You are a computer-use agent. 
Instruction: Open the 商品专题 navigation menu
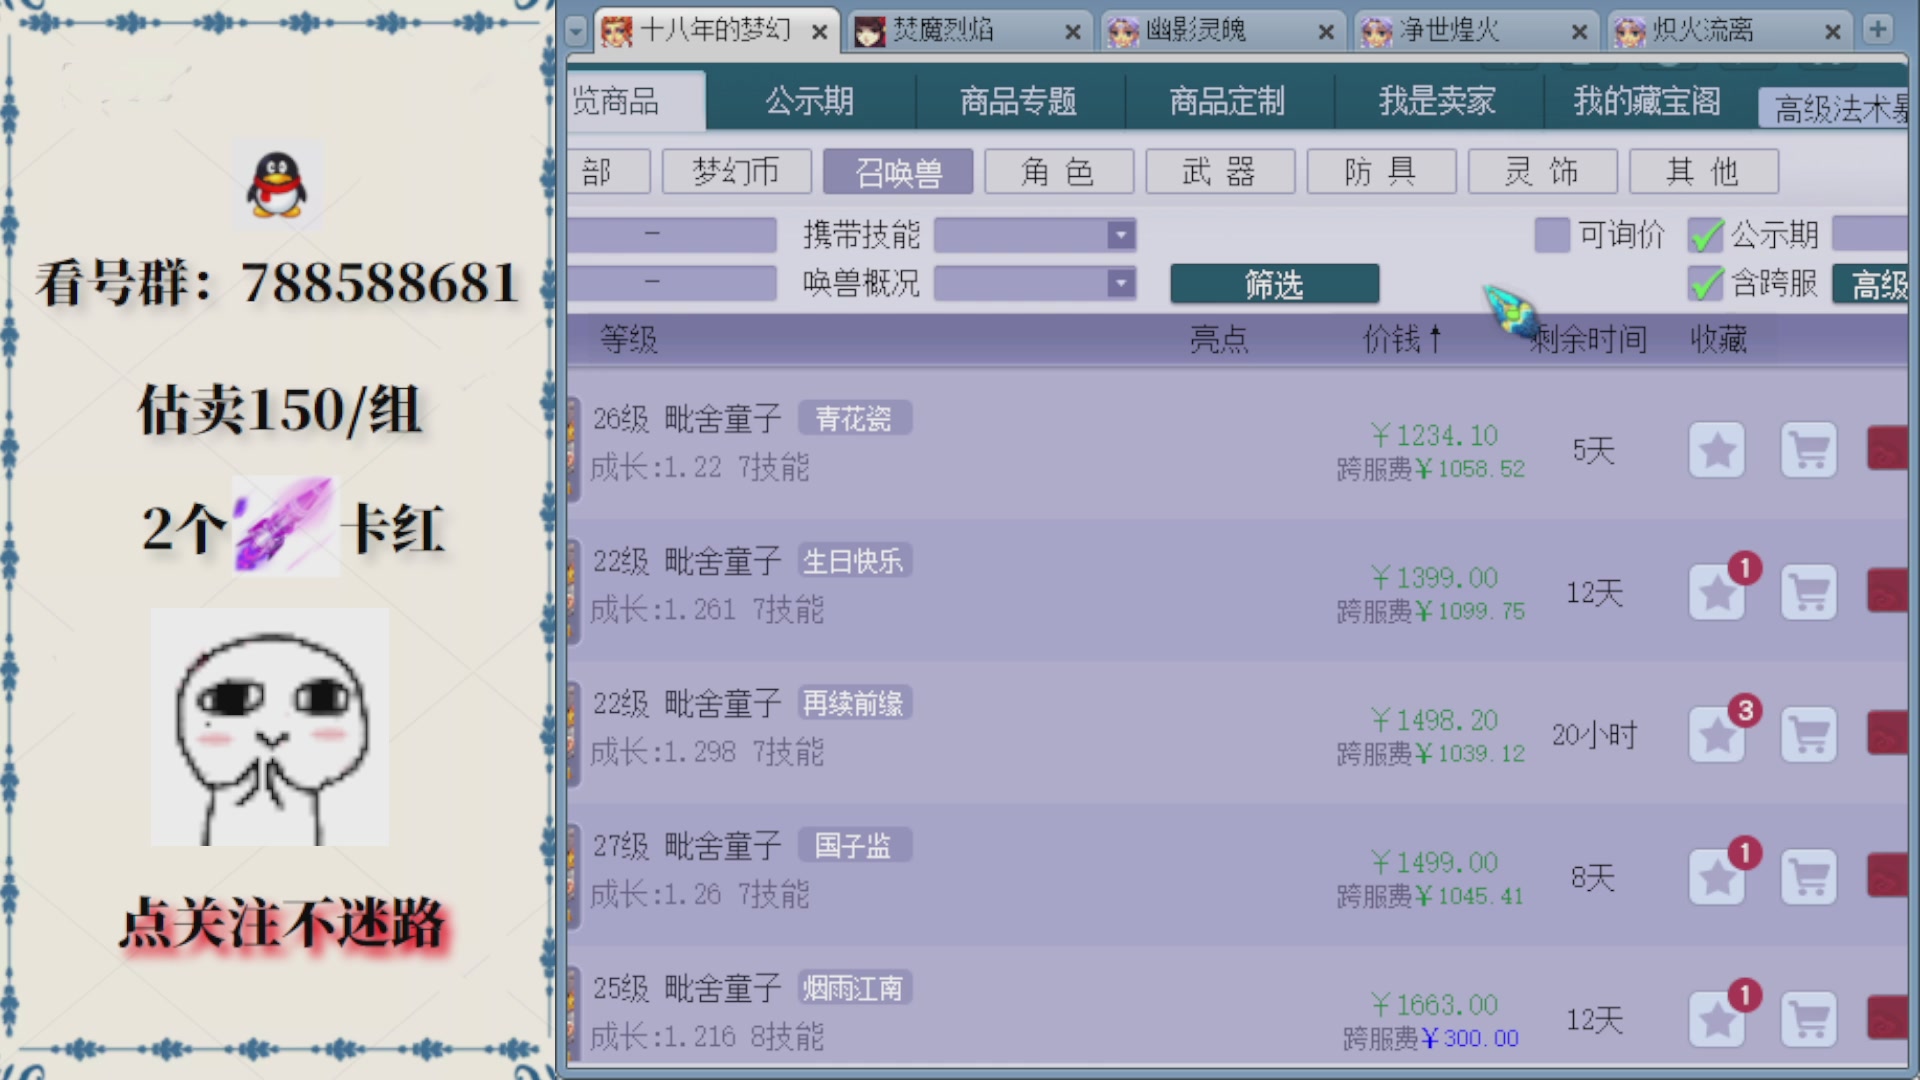pos(1018,101)
